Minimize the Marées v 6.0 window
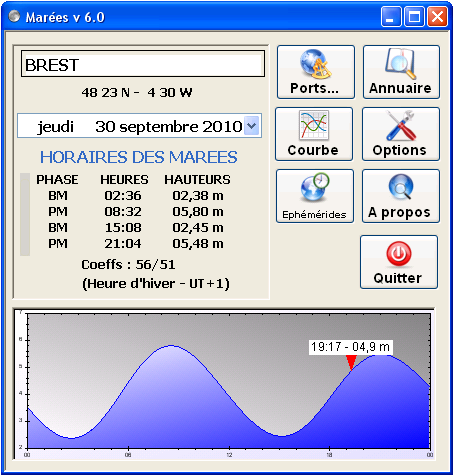Image resolution: width=454 pixels, height=475 pixels. point(391,16)
